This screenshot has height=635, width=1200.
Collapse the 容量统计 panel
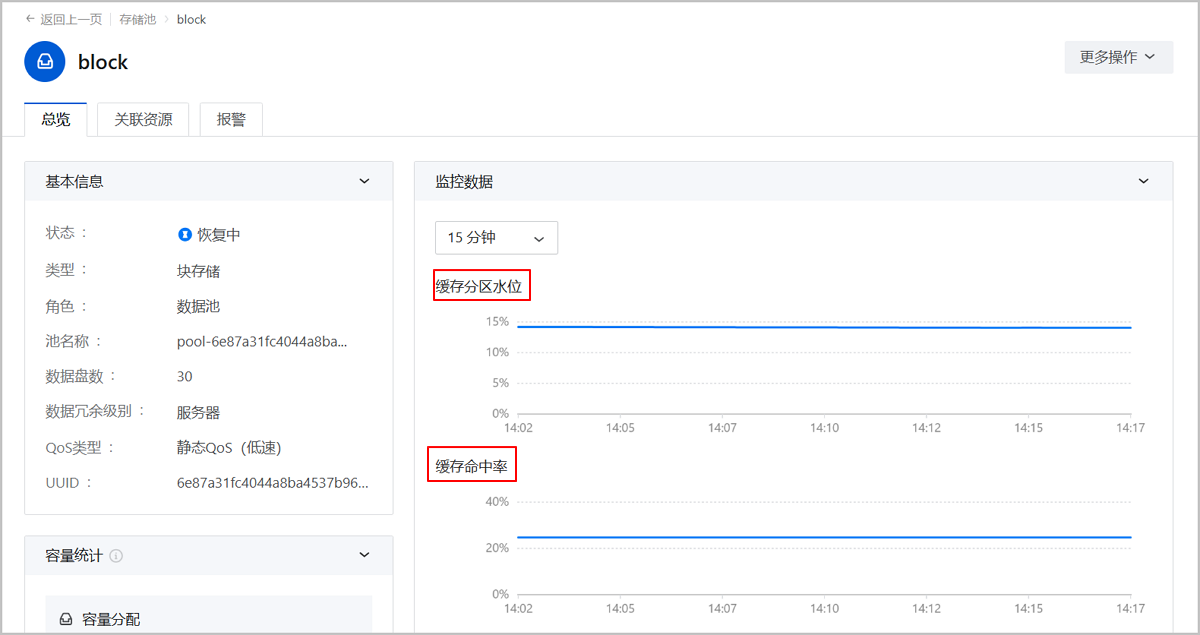point(364,555)
